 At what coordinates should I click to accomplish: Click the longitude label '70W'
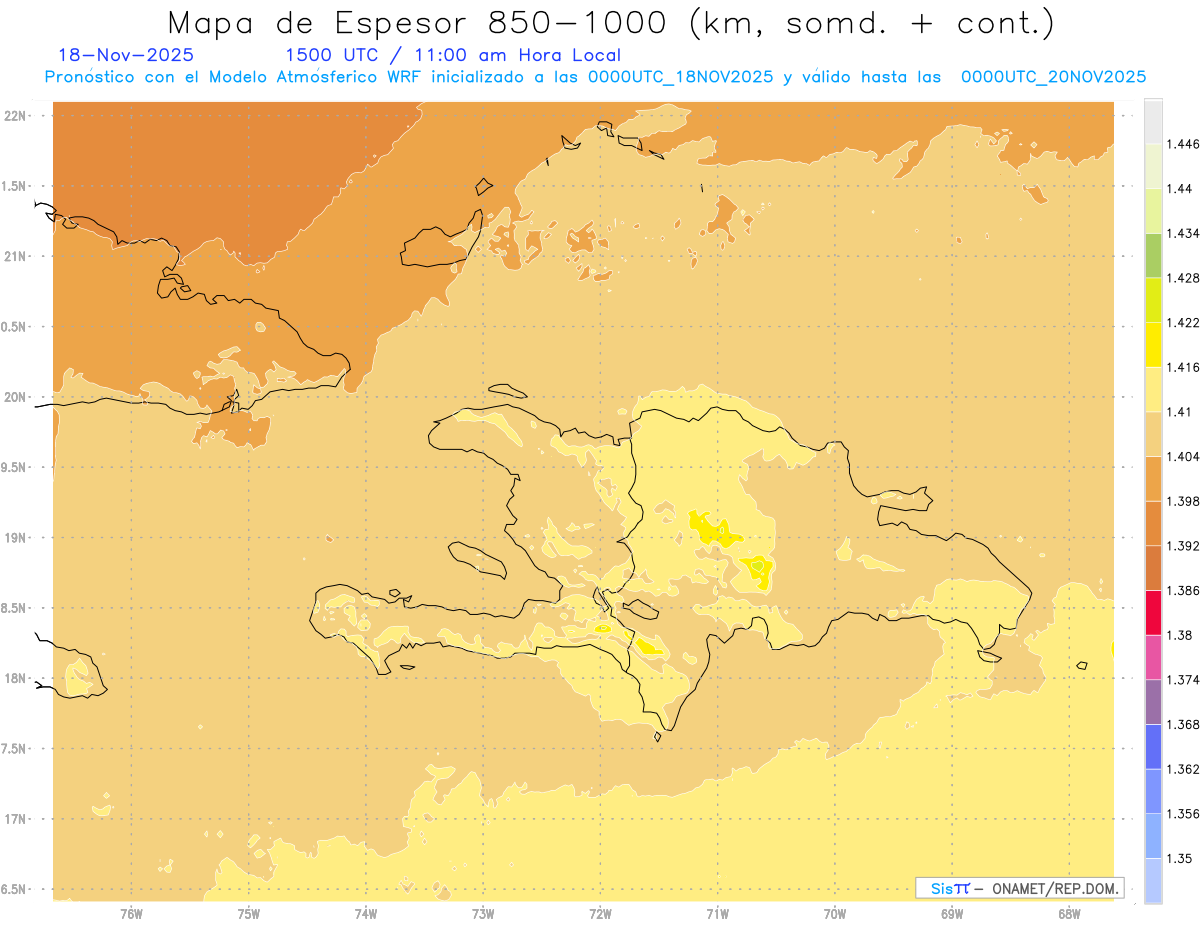tap(835, 913)
